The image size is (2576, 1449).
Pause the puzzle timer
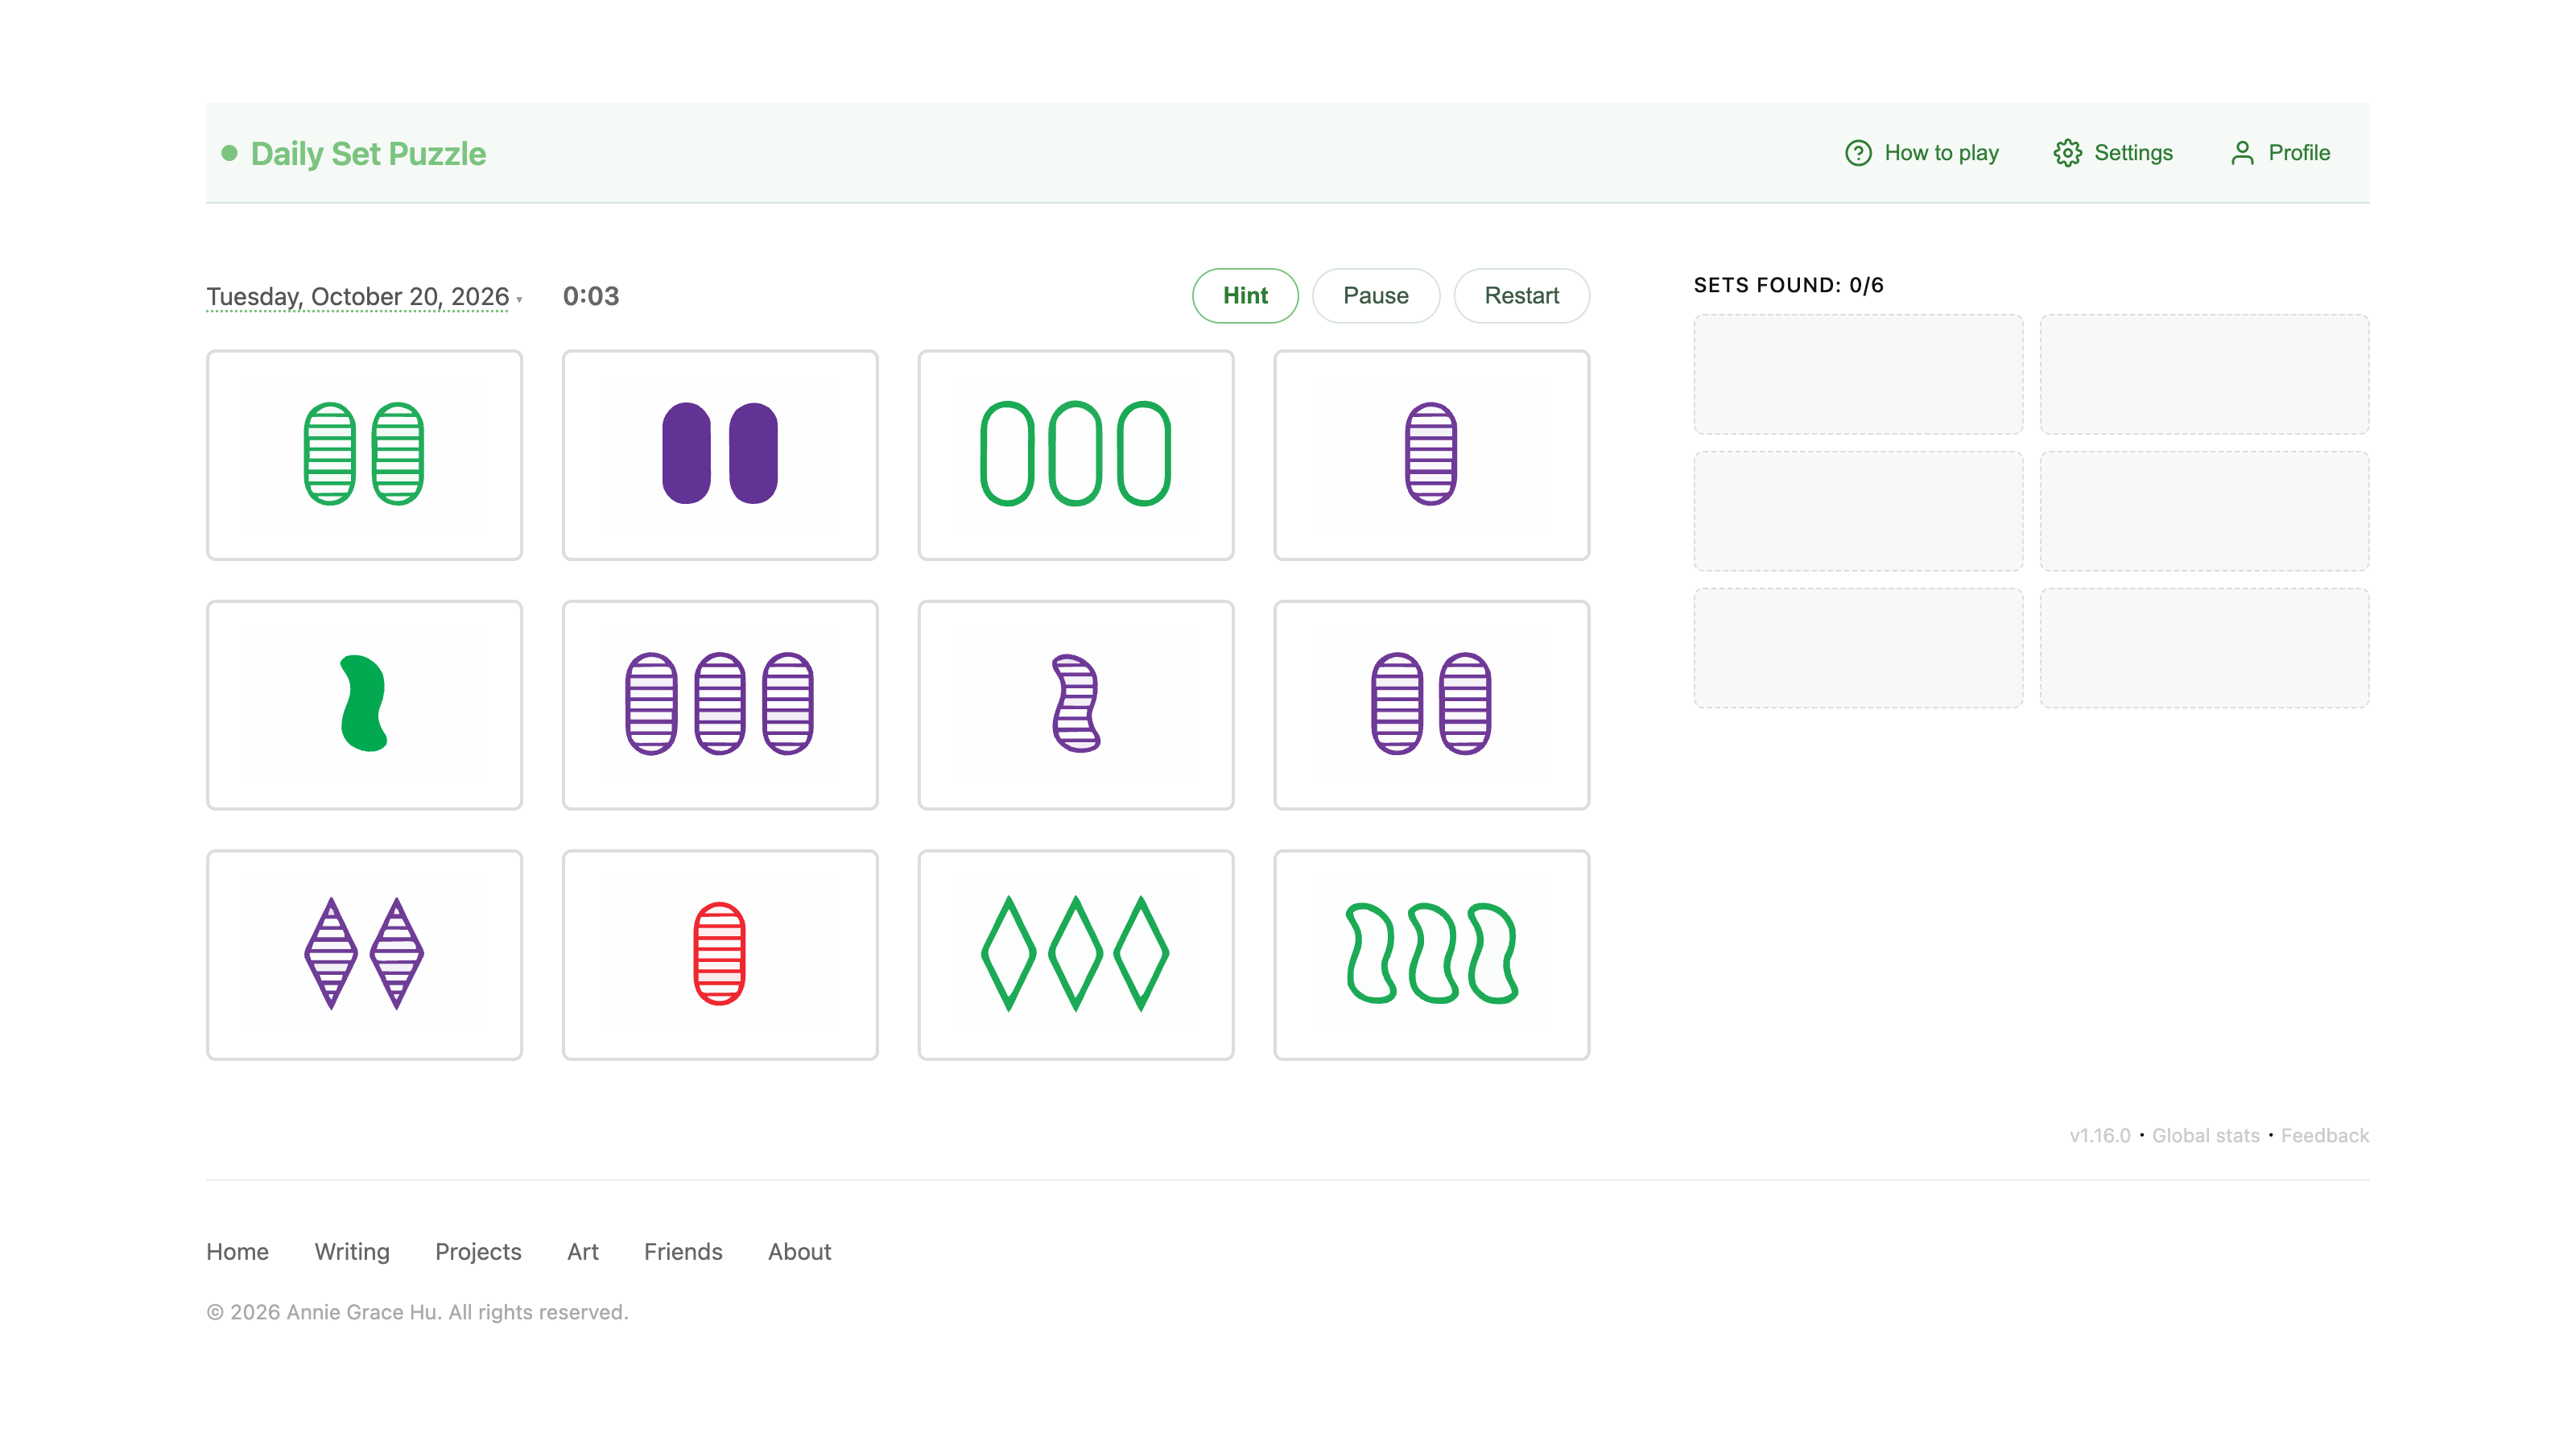(1375, 295)
